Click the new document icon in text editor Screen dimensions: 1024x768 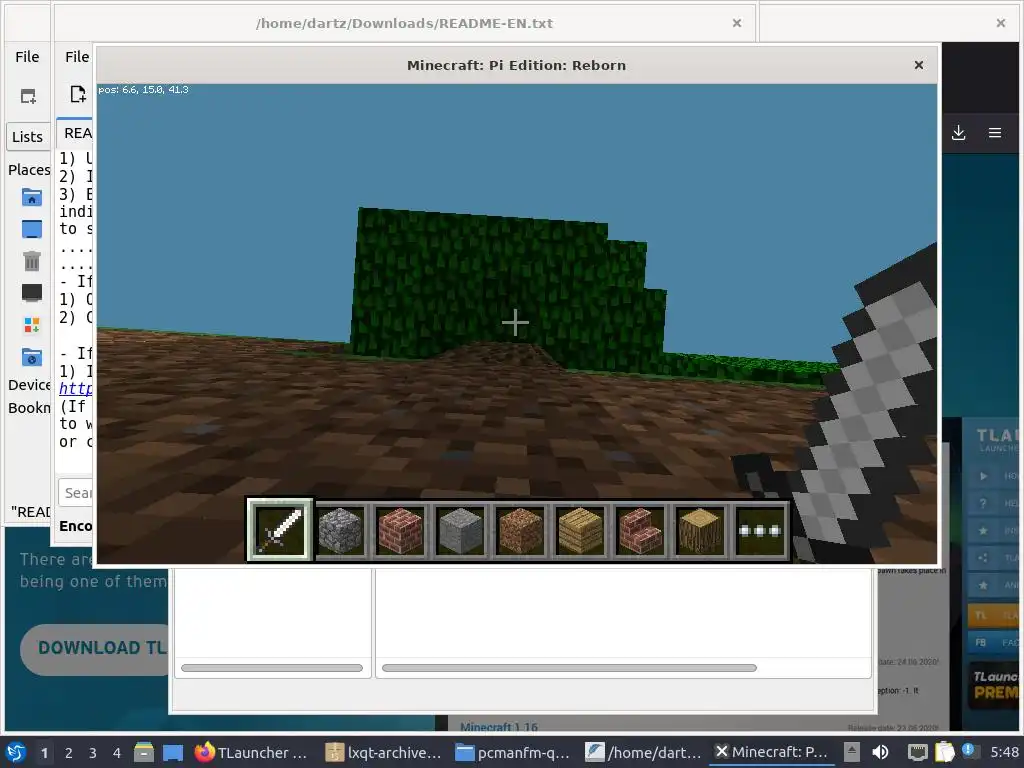click(x=78, y=94)
